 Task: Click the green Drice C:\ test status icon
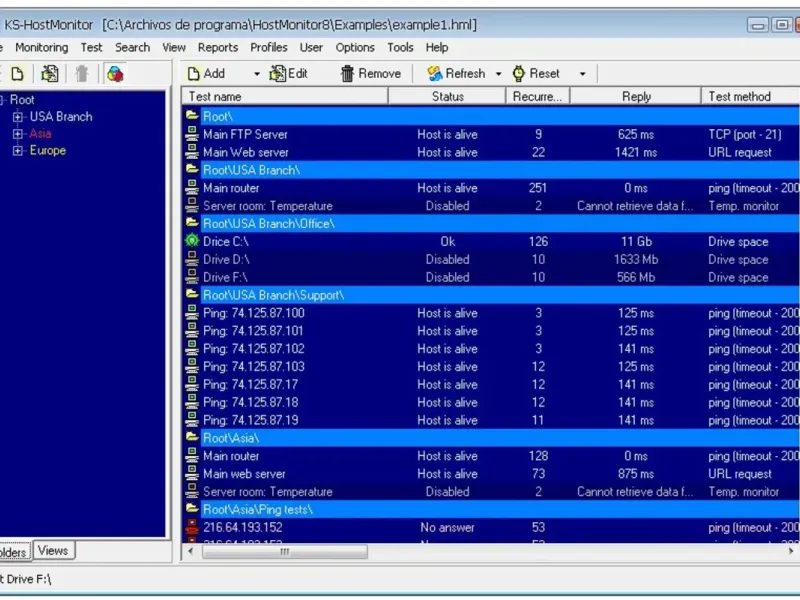[192, 242]
